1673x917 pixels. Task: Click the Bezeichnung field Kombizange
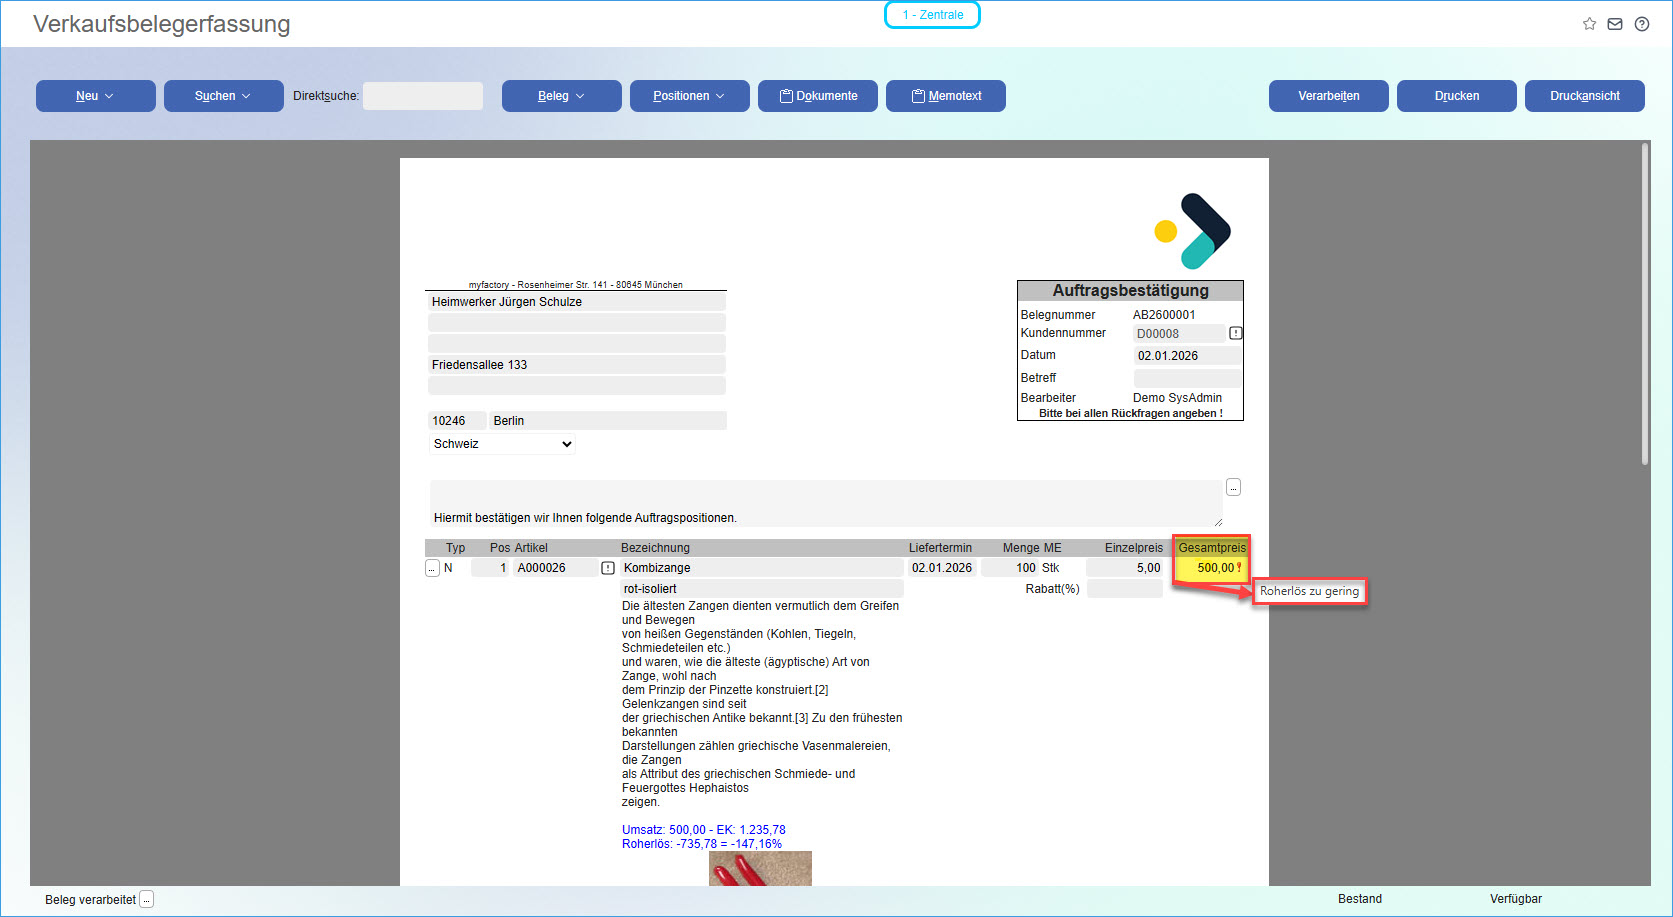[x=762, y=568]
